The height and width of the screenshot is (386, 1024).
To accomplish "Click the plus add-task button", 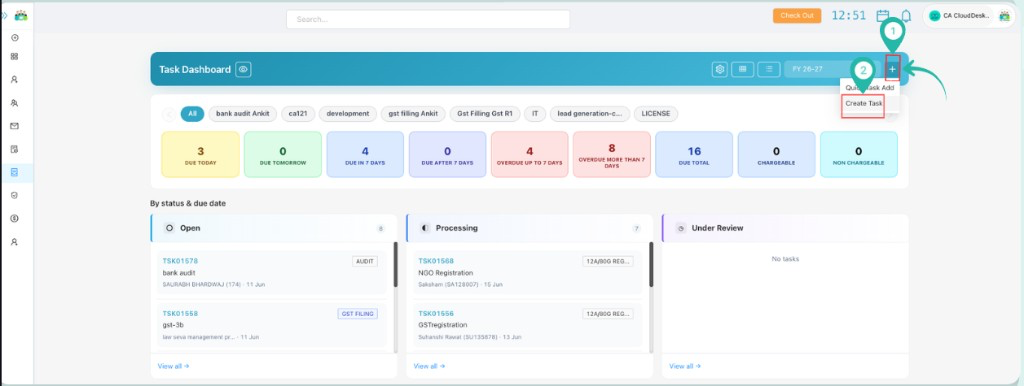I will 892,69.
